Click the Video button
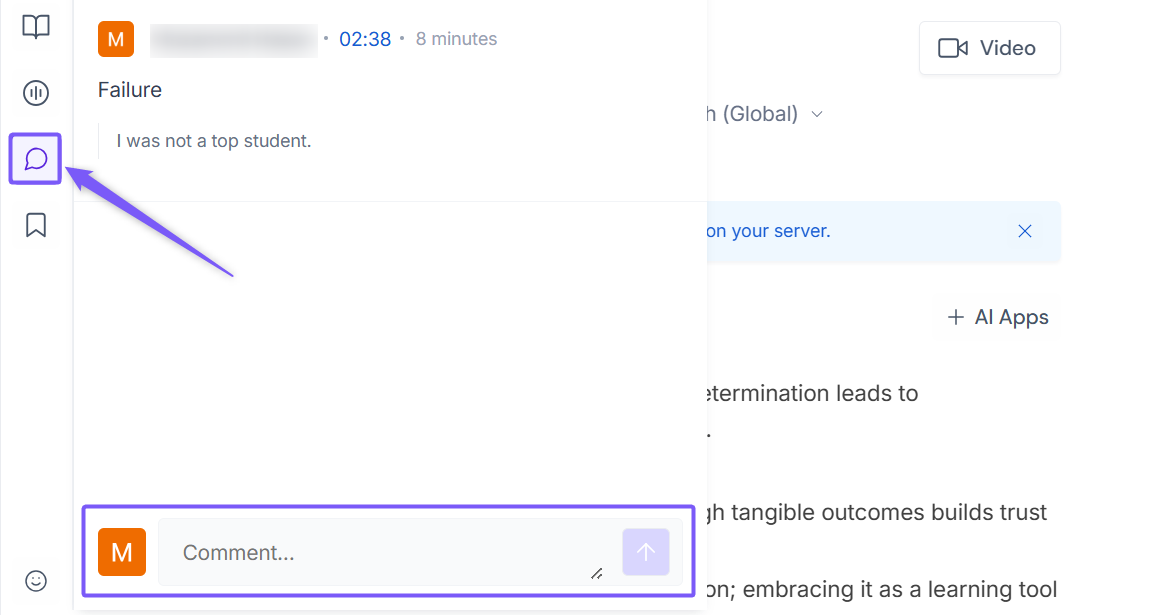 click(x=989, y=48)
